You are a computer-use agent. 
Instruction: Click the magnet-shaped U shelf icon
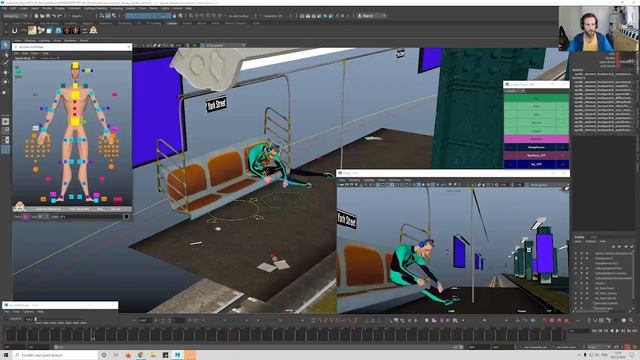(15, 30)
